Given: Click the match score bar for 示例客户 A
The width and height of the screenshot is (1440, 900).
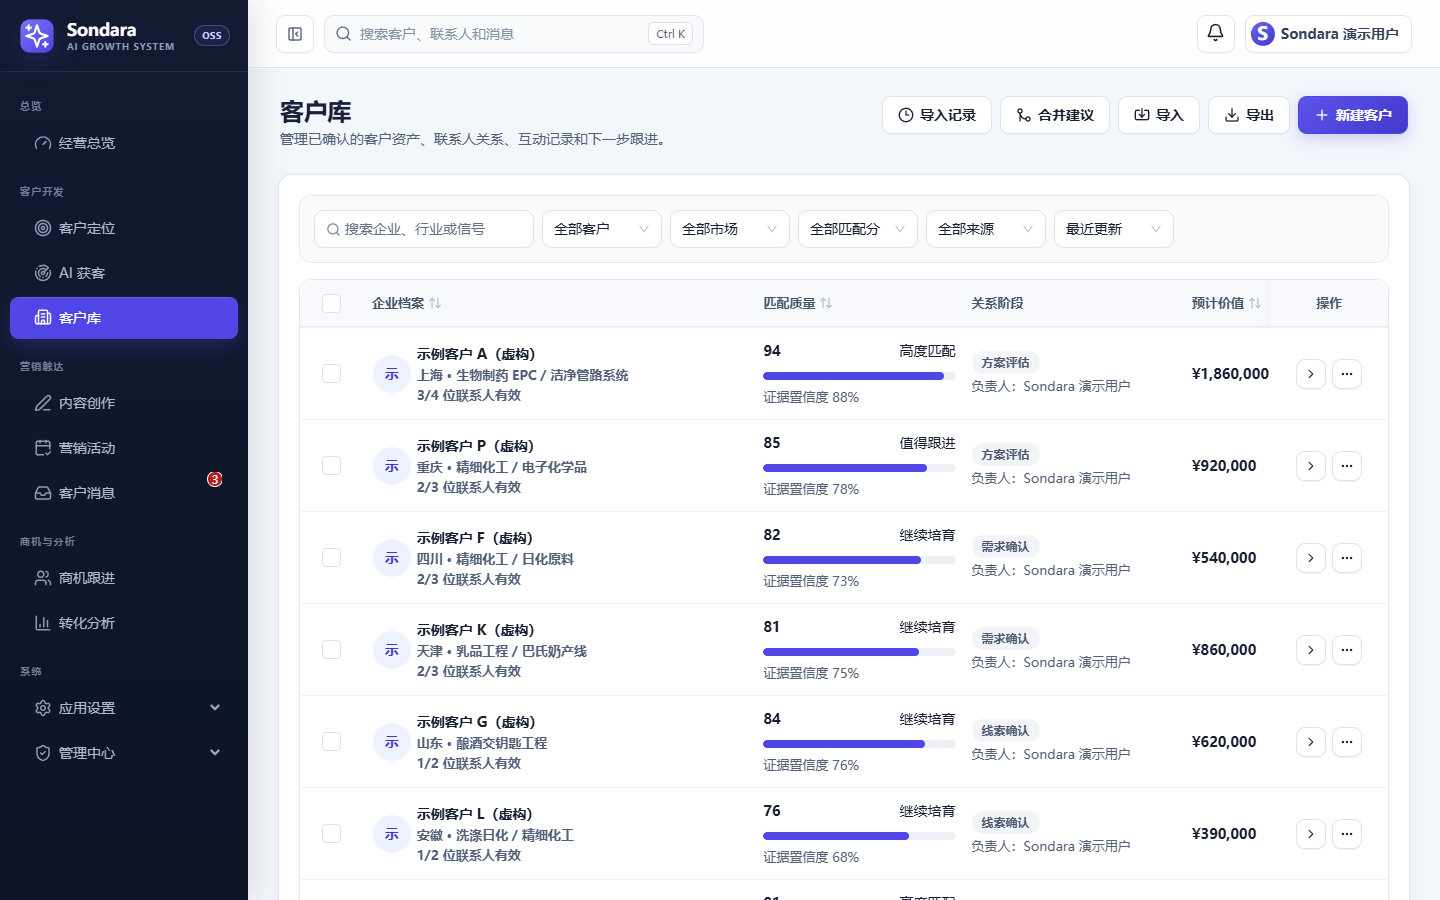Looking at the screenshot, I should 859,376.
